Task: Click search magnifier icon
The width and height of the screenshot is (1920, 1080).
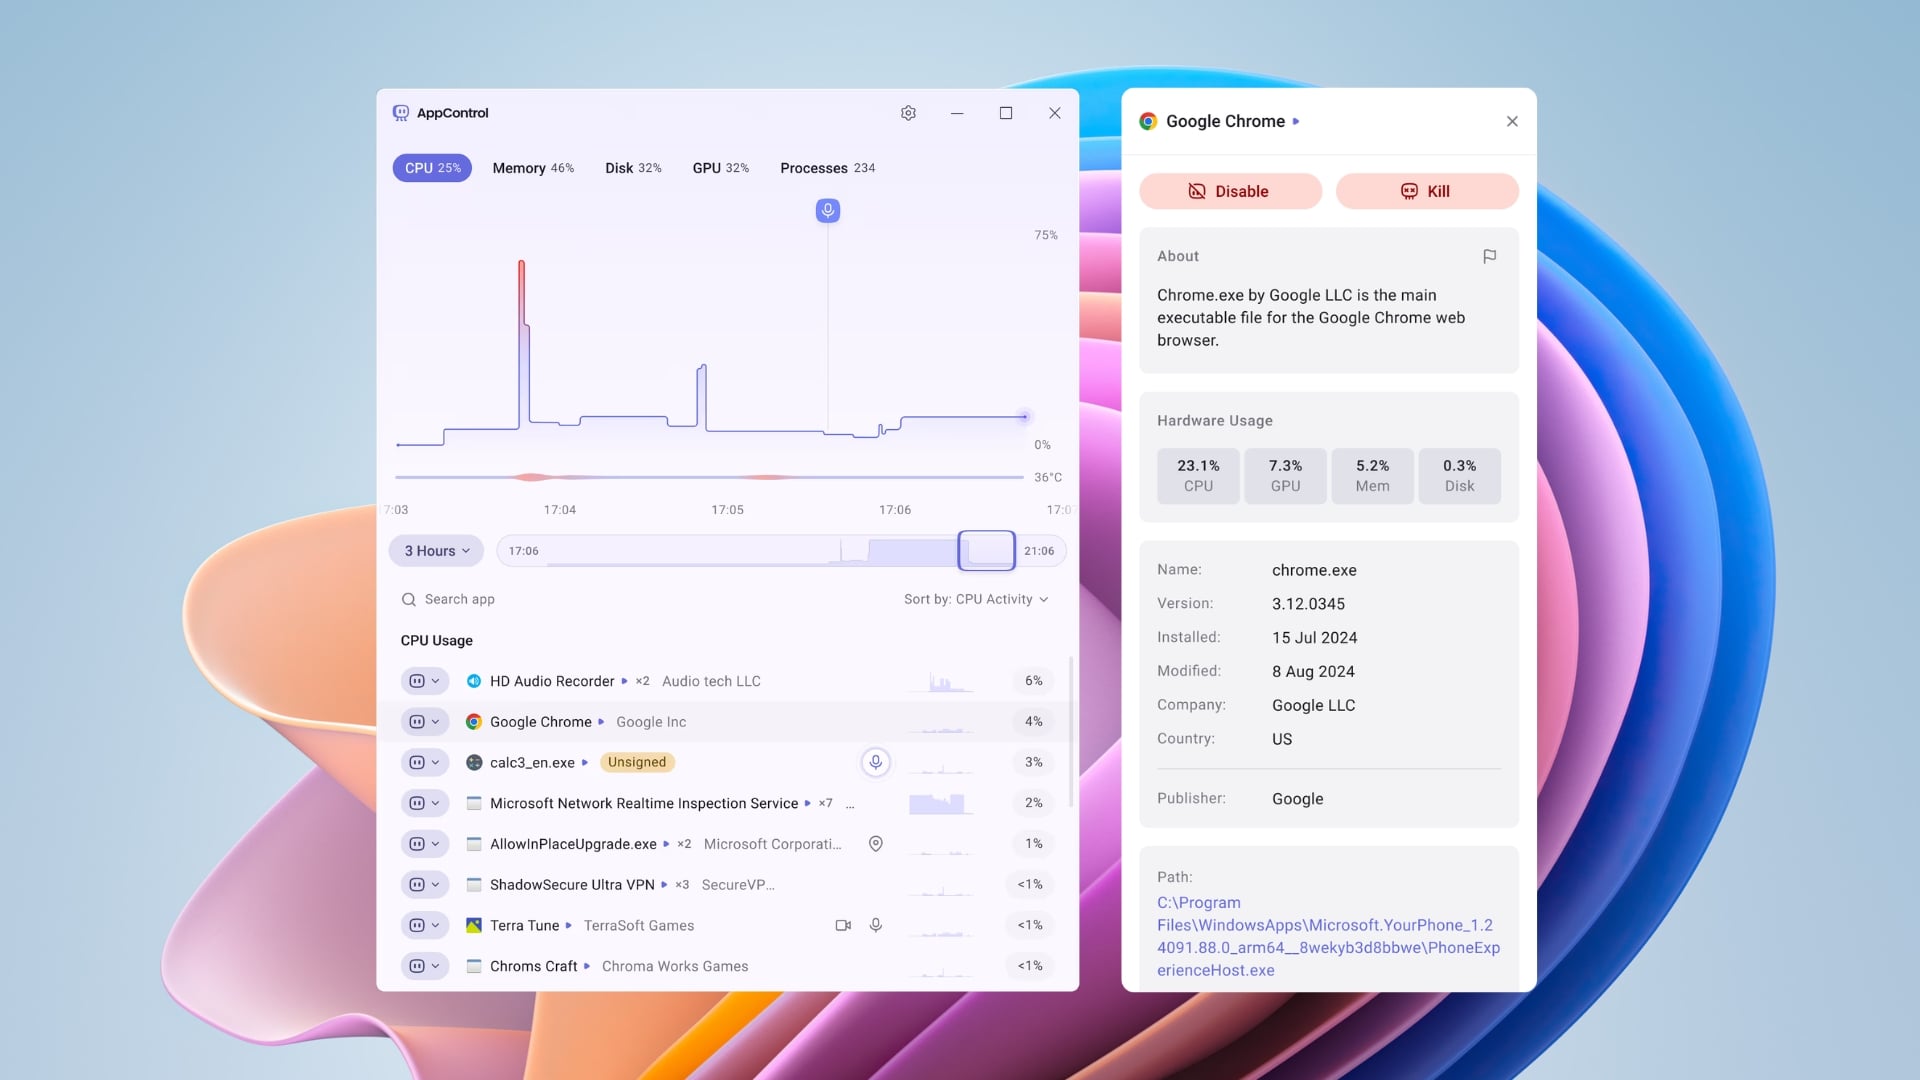Action: pyautogui.click(x=408, y=599)
